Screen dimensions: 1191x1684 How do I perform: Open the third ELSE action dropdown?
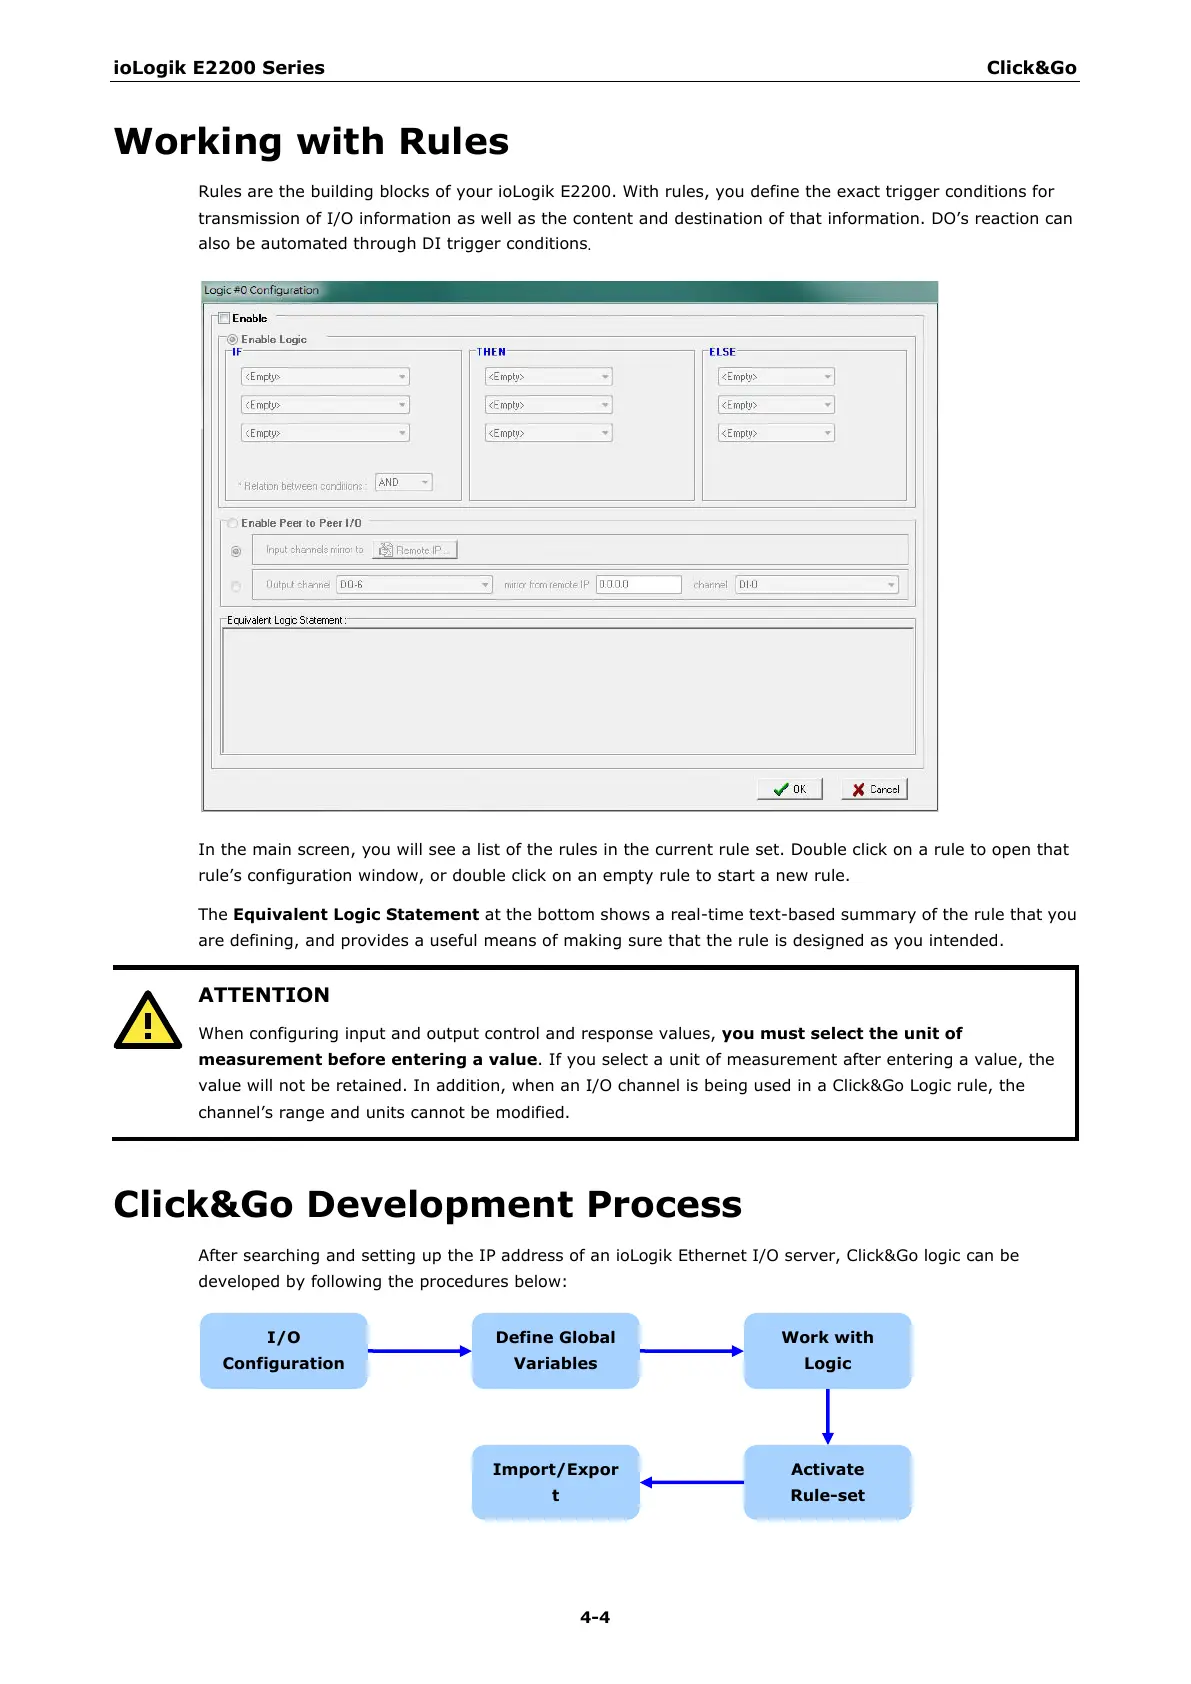pyautogui.click(x=776, y=433)
